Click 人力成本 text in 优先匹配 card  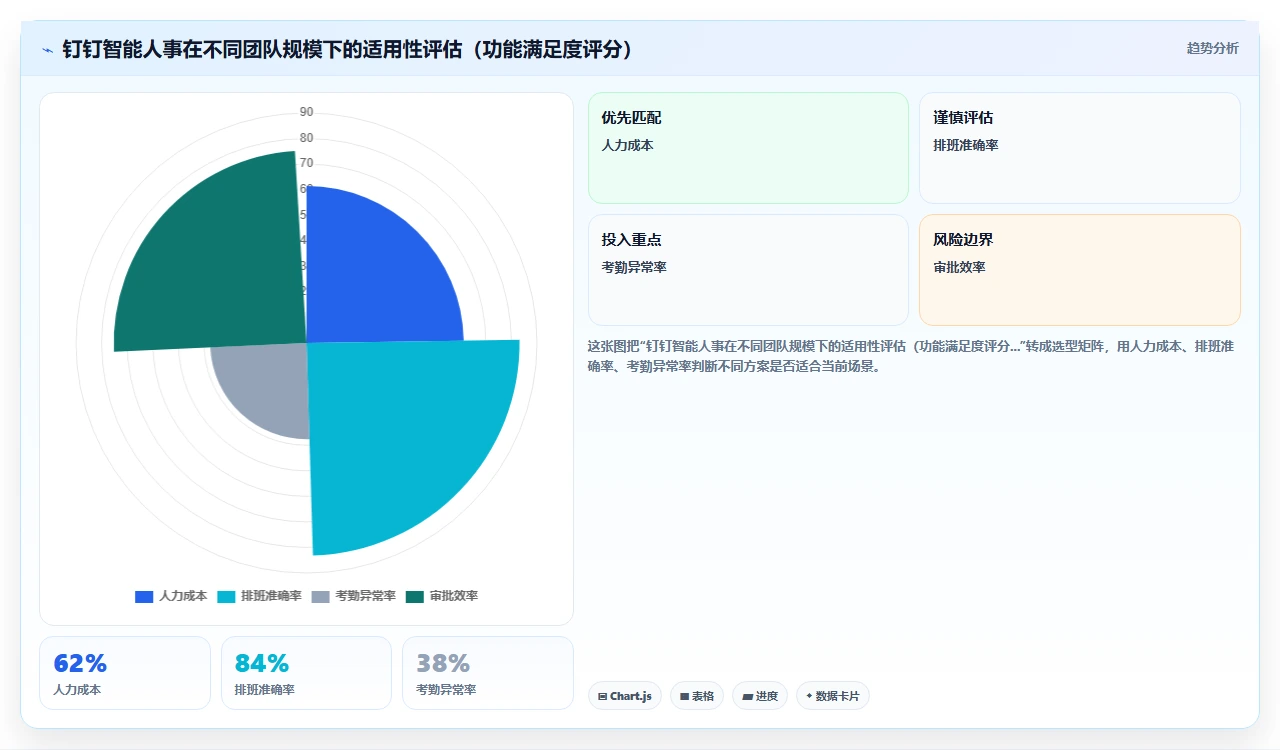627,145
